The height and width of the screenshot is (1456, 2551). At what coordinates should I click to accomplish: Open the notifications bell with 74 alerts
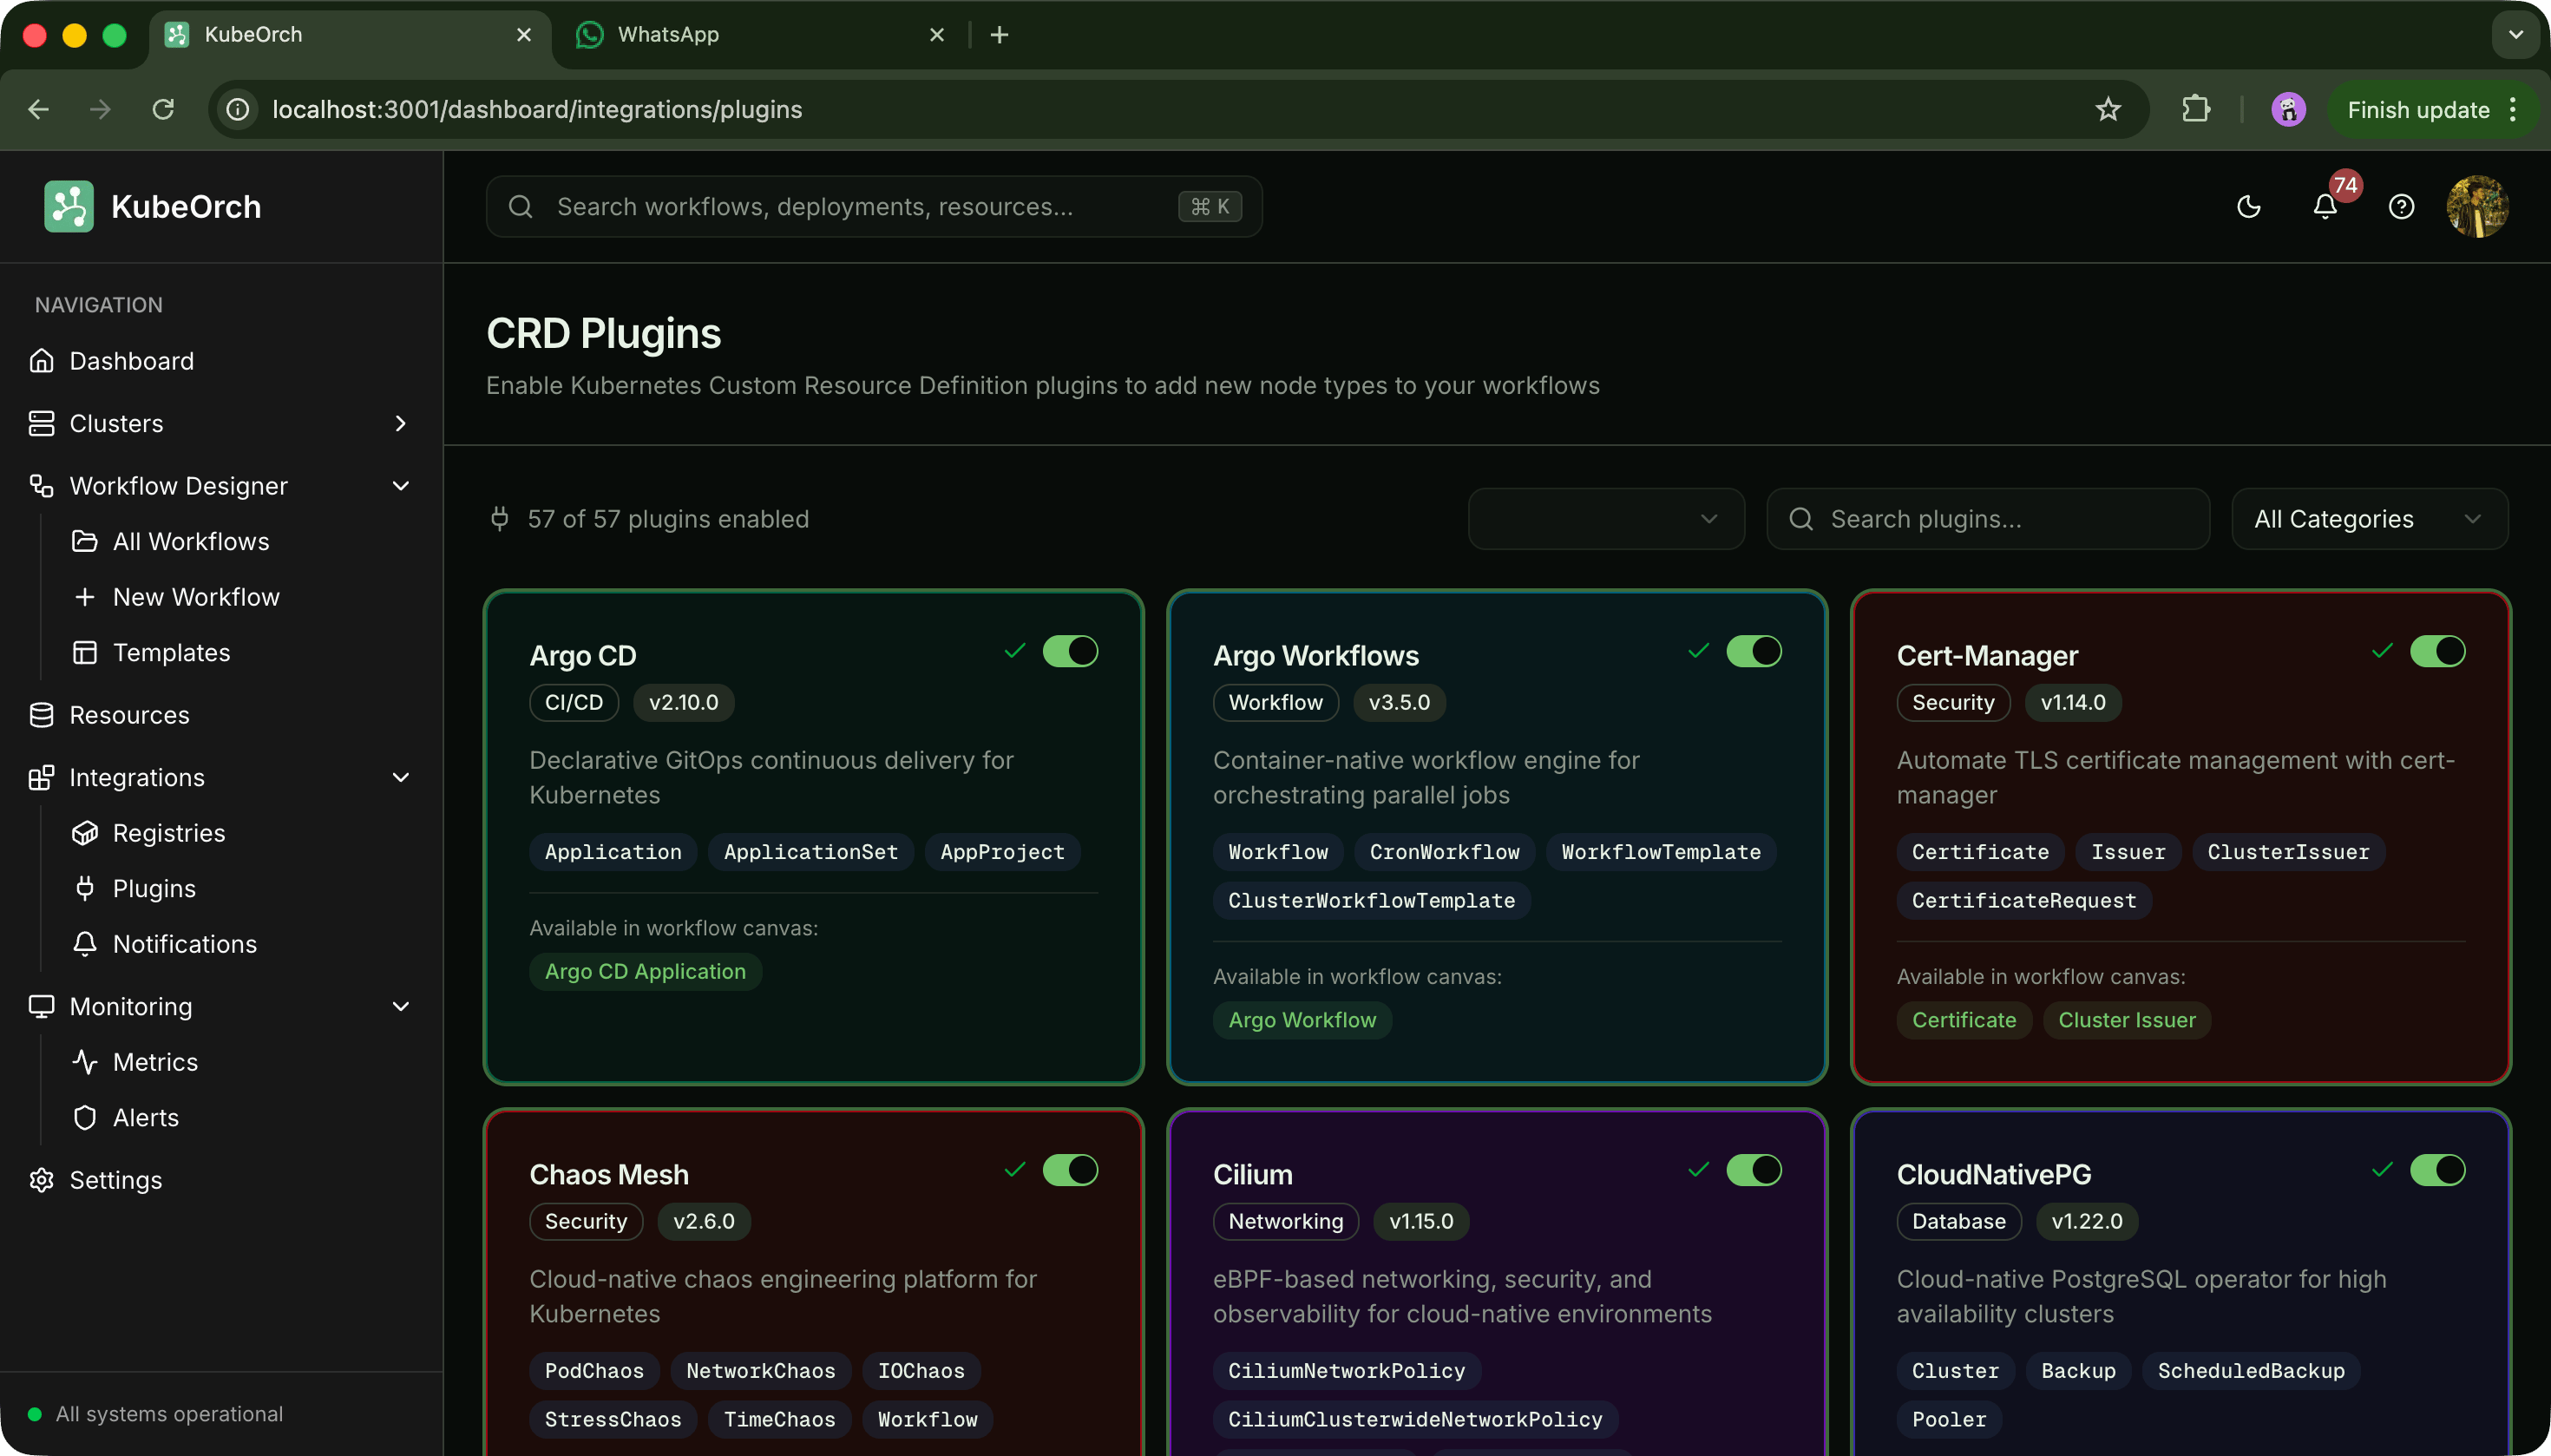point(2325,206)
